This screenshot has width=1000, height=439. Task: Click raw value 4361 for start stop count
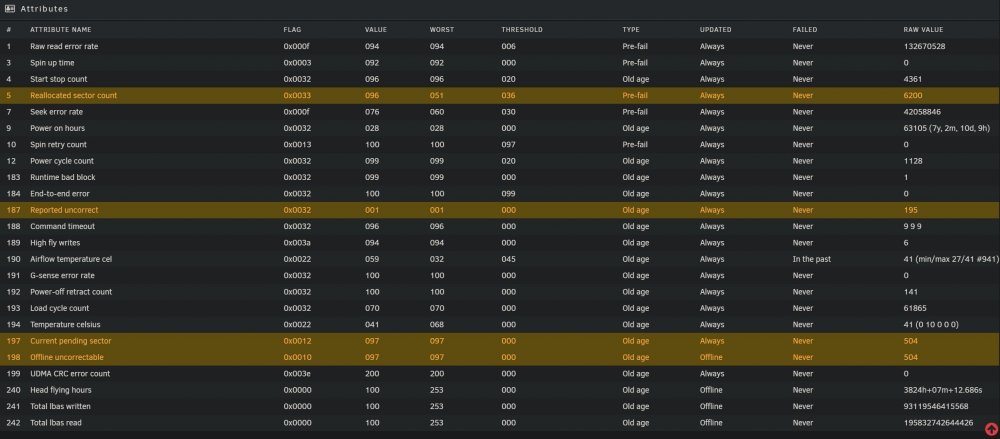pos(913,79)
